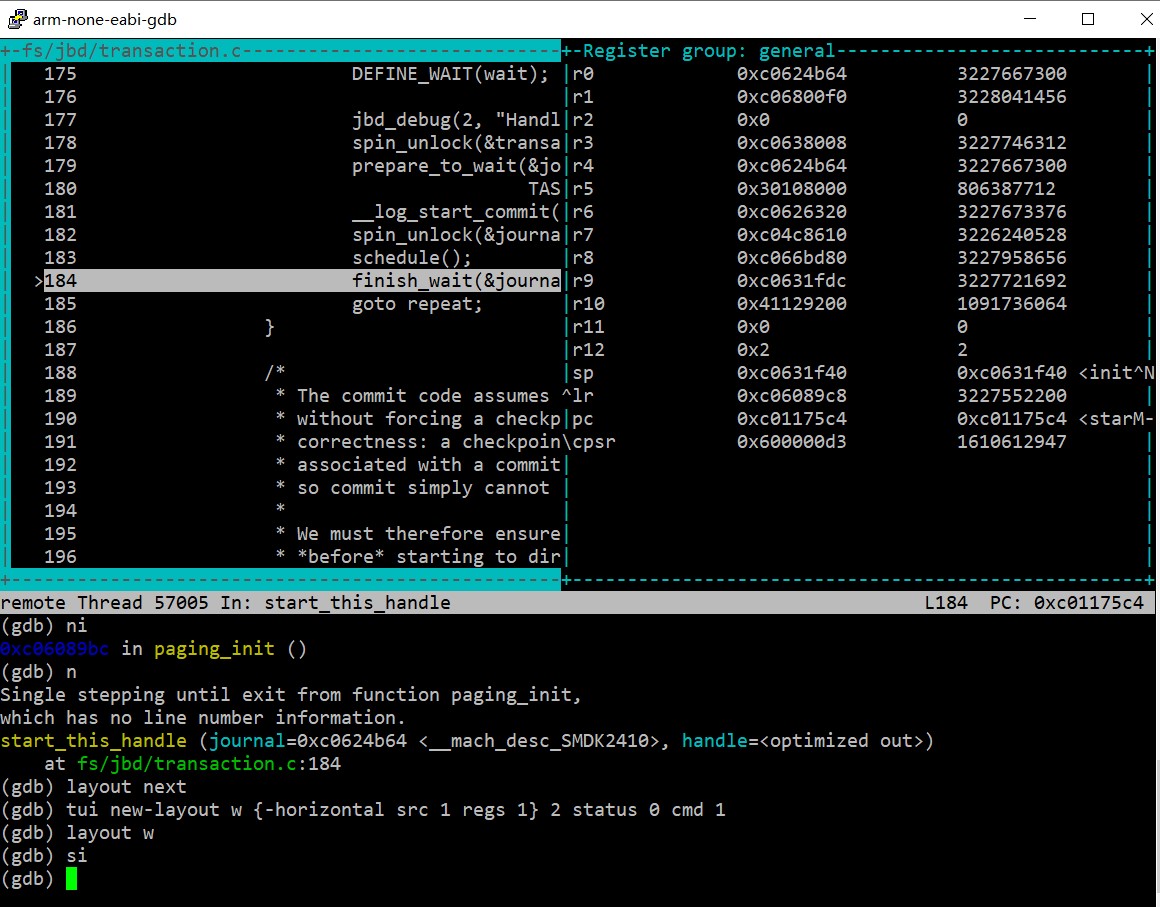1160x907 pixels.
Task: Click cpsr hex value 0x600000d3
Action: tap(792, 441)
